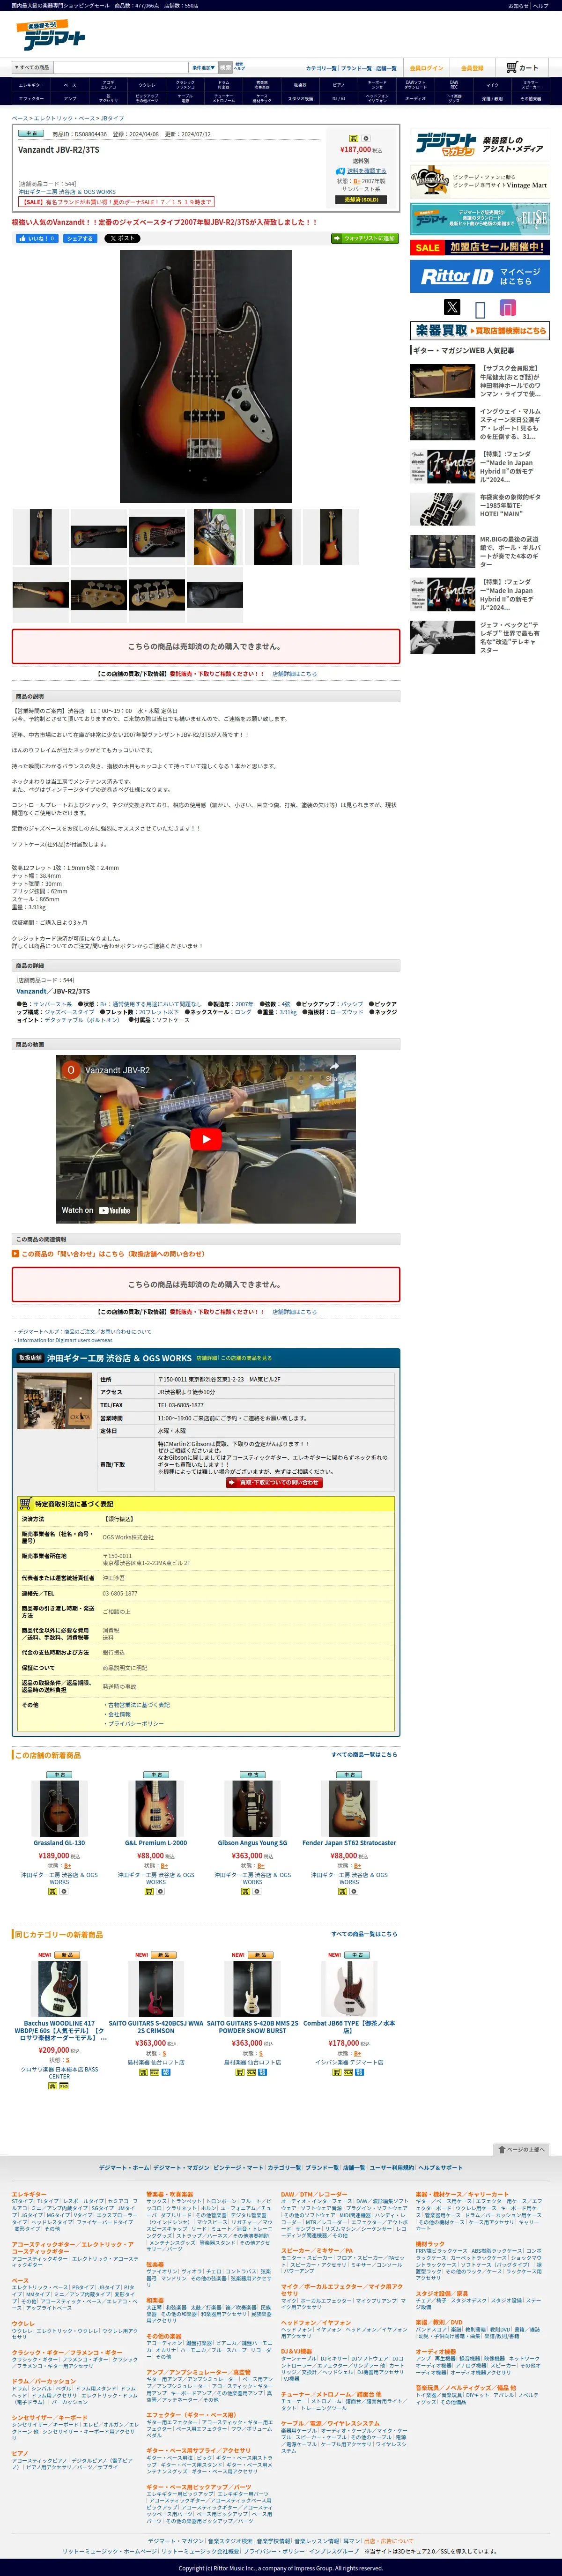Open the 沖田ギター工房 store photo

coord(55,1401)
